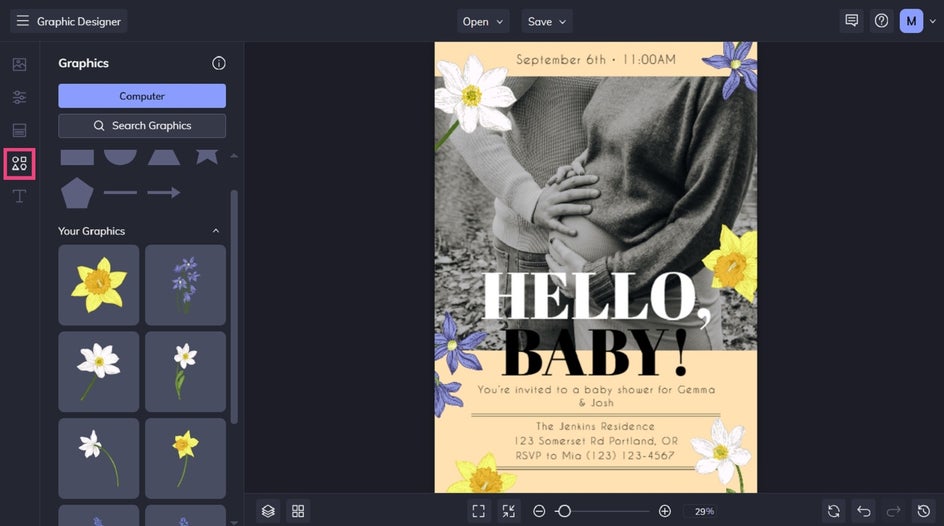Add the rectangle shape
The width and height of the screenshot is (944, 526).
pyautogui.click(x=77, y=157)
